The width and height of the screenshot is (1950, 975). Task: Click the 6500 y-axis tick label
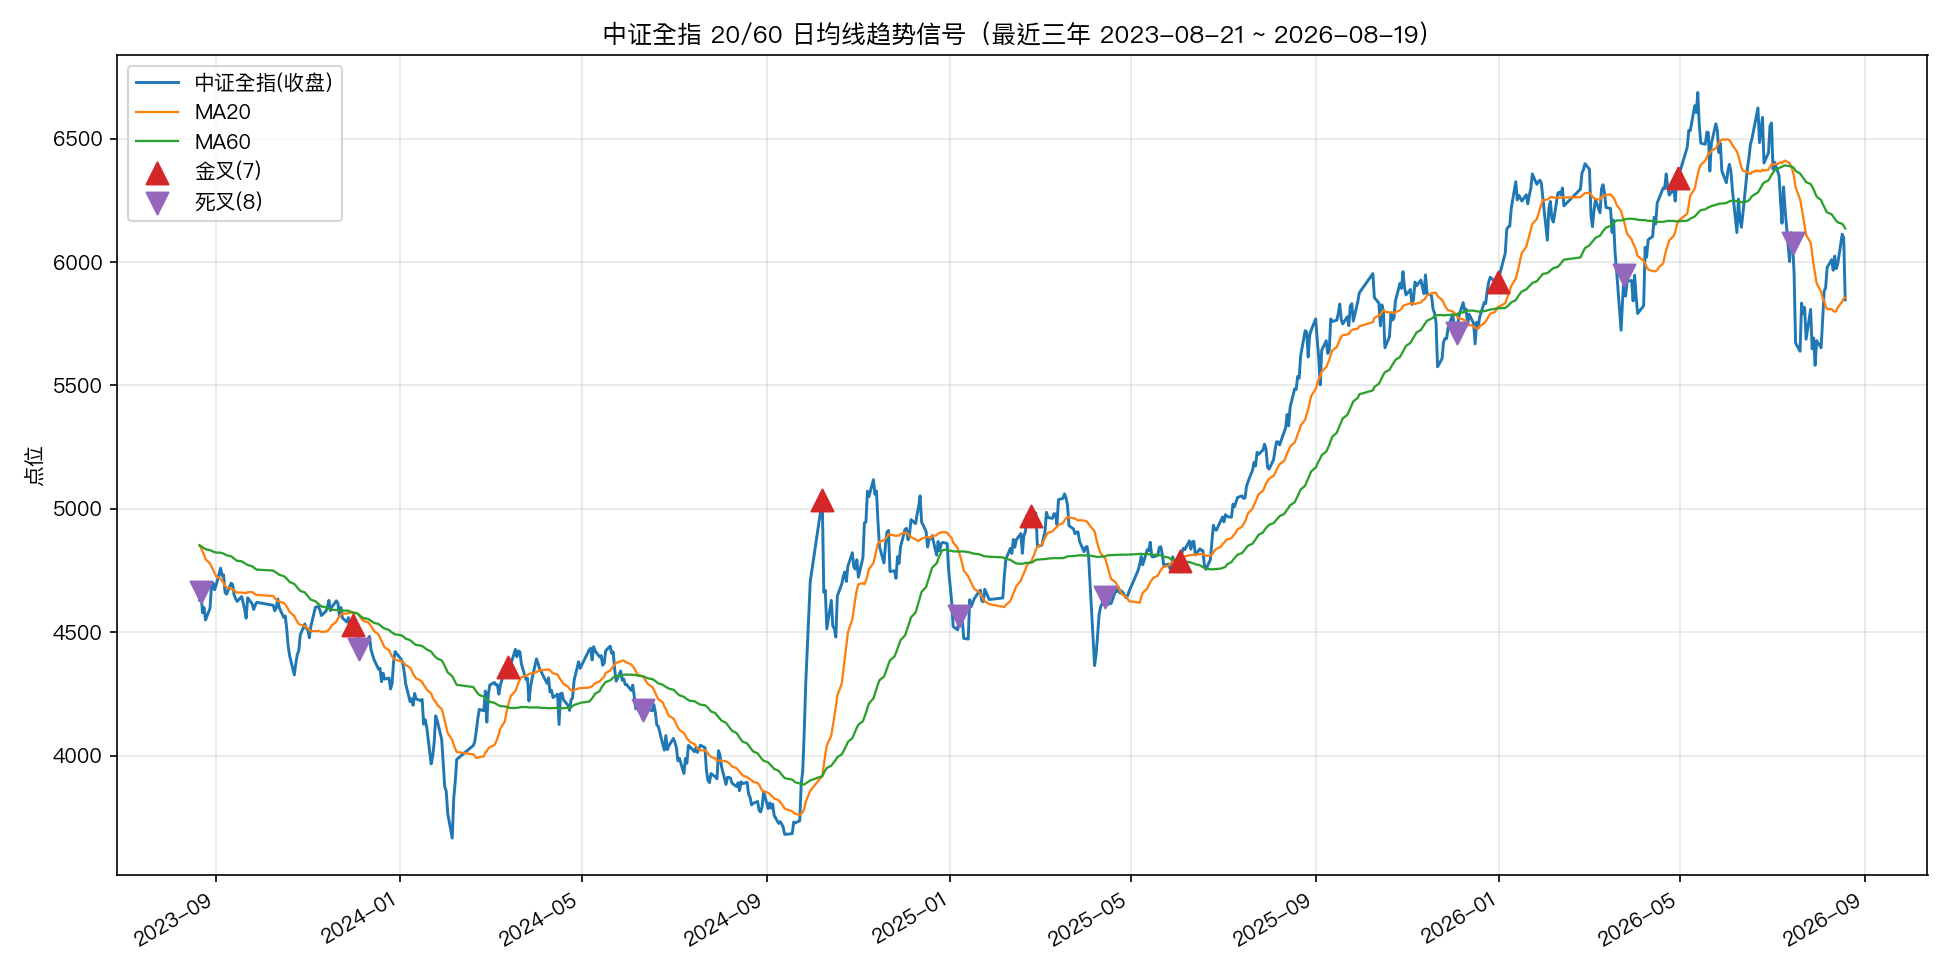pyautogui.click(x=78, y=139)
